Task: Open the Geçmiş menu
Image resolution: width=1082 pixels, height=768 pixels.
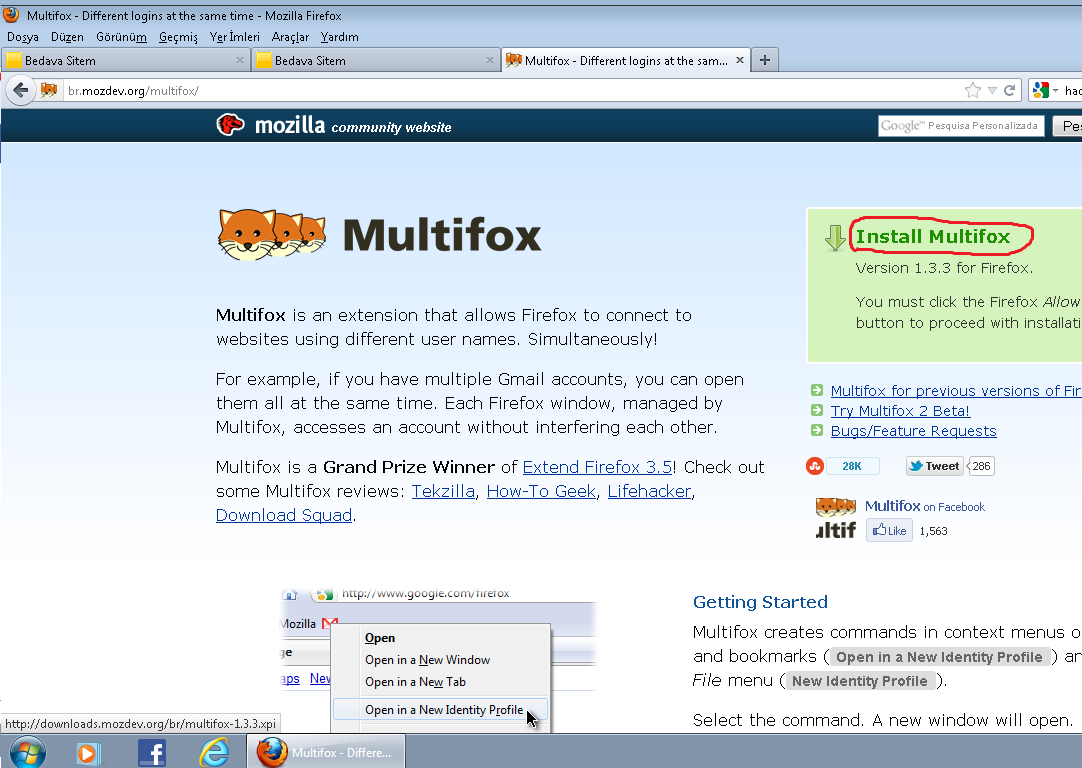Action: pos(178,37)
